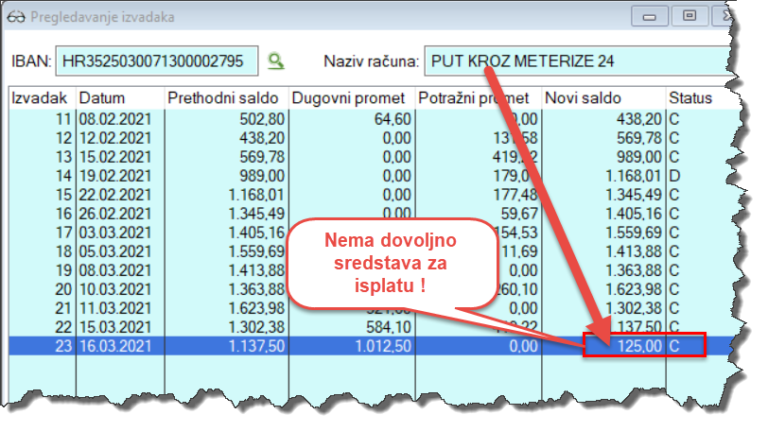Click Potražni promet value 177,48
This screenshot has height=432, width=768.
[x=515, y=194]
